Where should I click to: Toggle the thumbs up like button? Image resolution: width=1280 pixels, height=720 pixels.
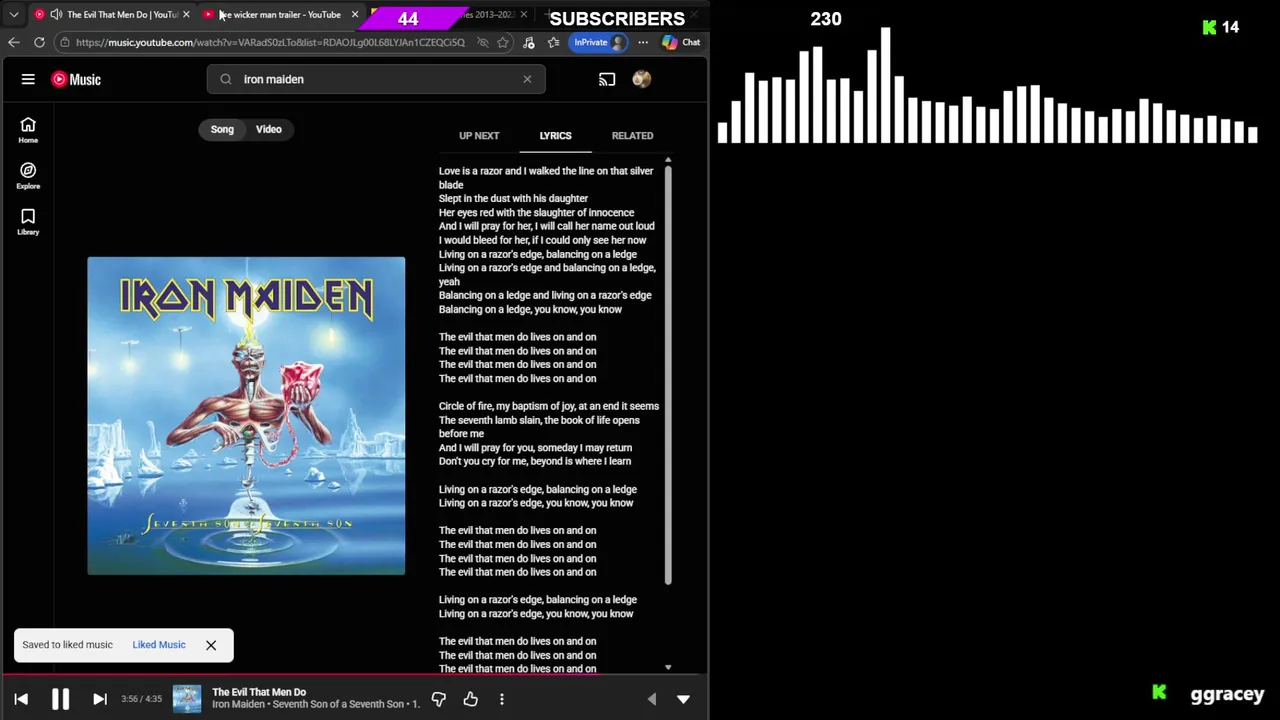(470, 699)
